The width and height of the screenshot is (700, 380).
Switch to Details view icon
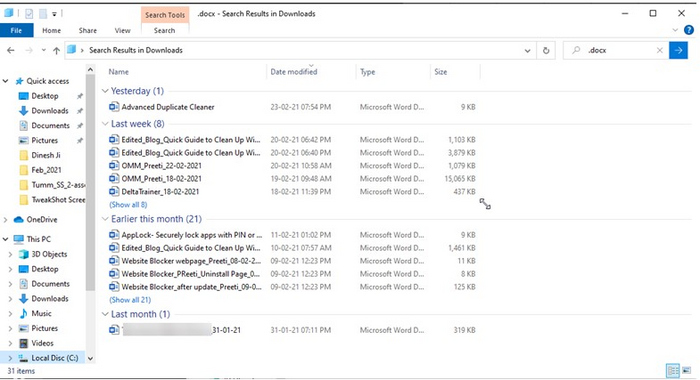672,370
